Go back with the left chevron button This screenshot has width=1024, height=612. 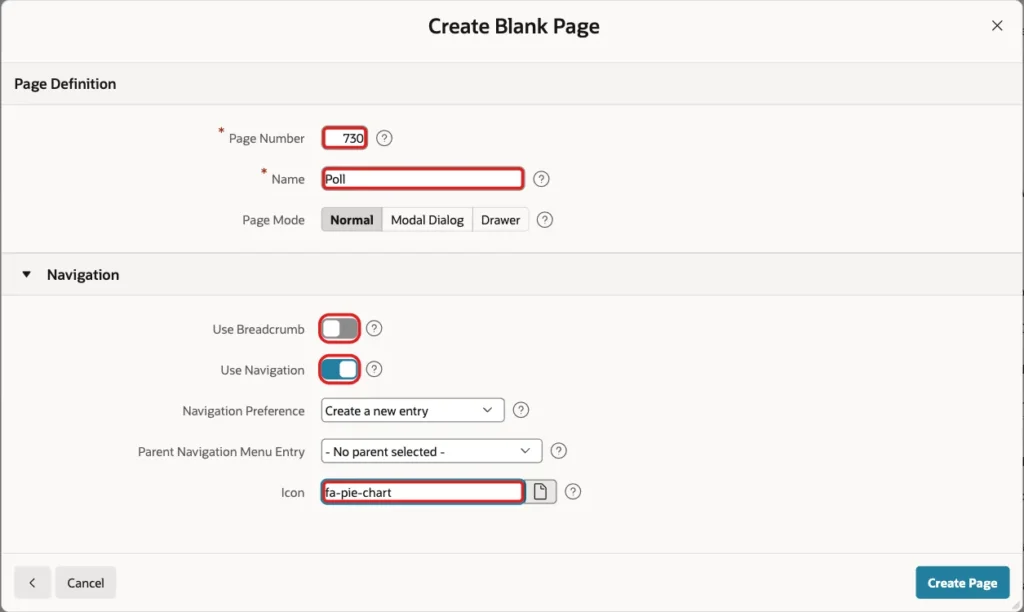coord(32,583)
